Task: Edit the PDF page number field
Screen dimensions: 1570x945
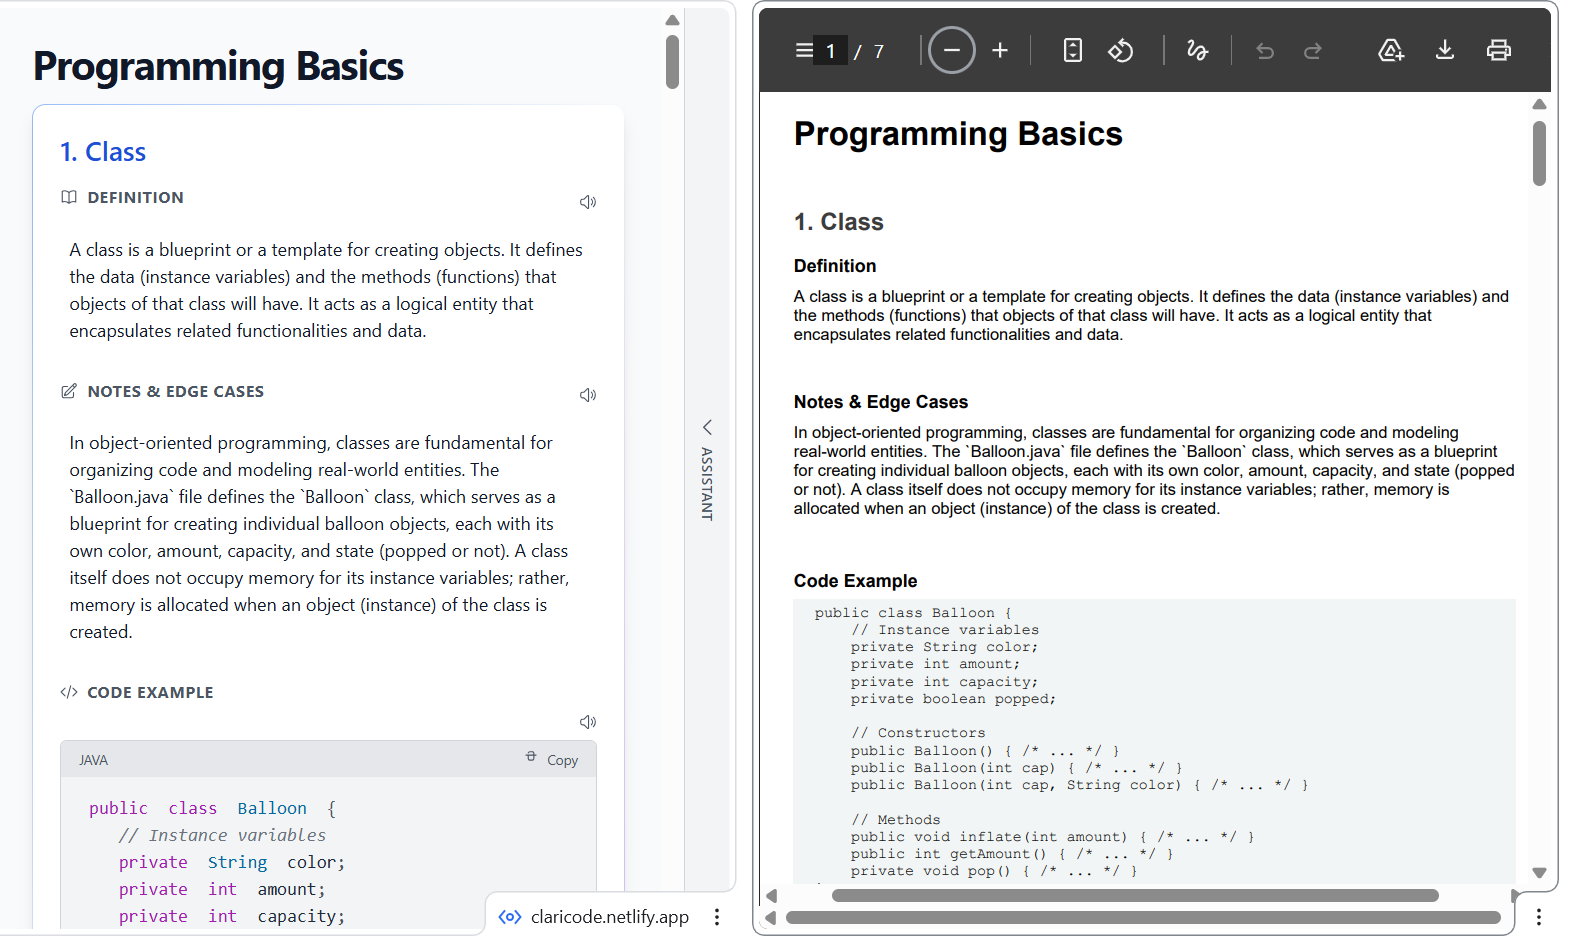Action: (831, 51)
